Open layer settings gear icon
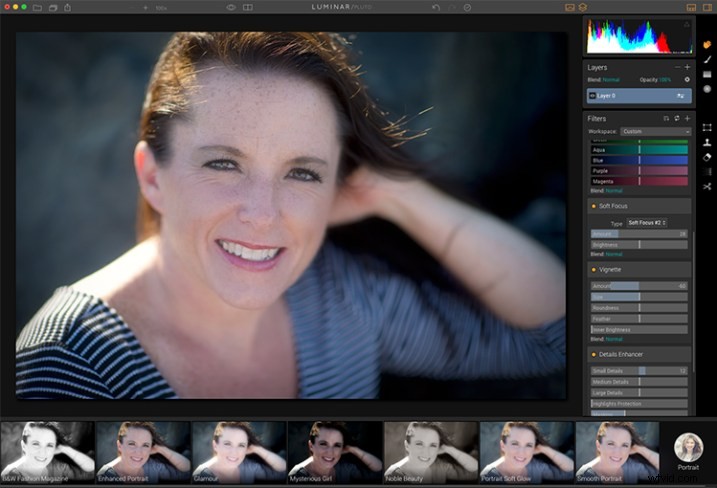The width and height of the screenshot is (717, 488). click(x=687, y=80)
